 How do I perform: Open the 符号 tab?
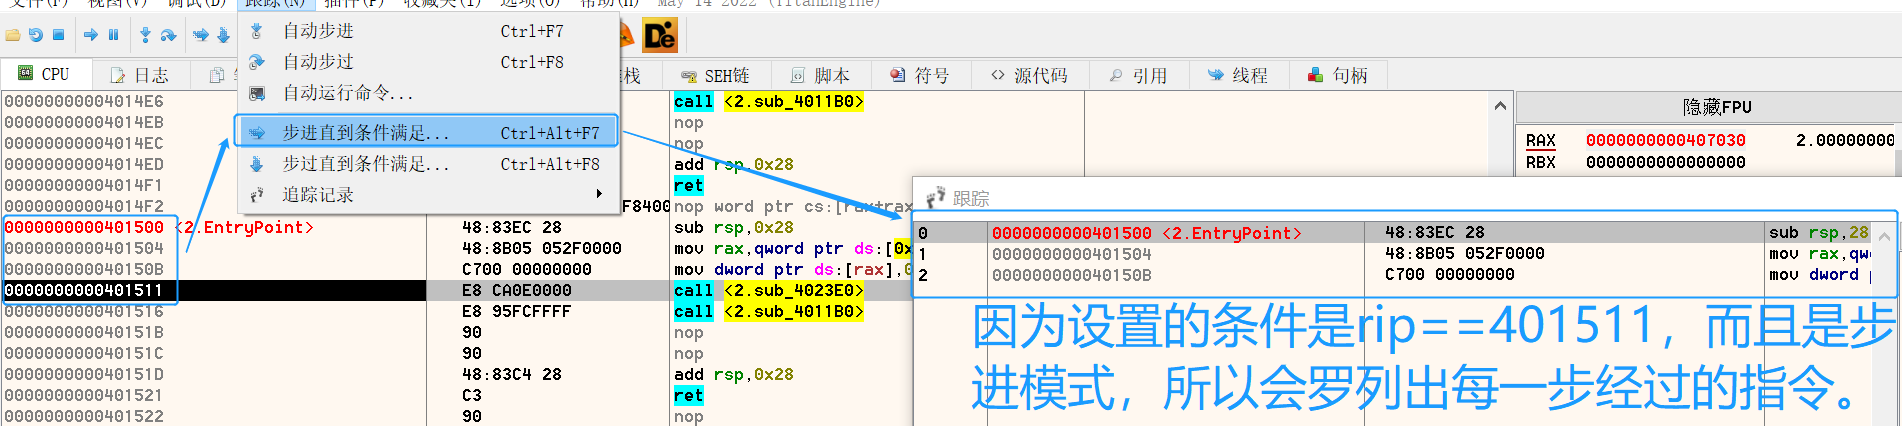[x=921, y=76]
